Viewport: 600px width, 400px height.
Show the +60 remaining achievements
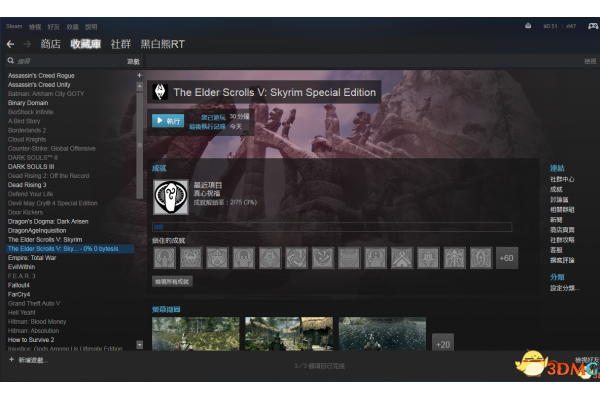[507, 258]
